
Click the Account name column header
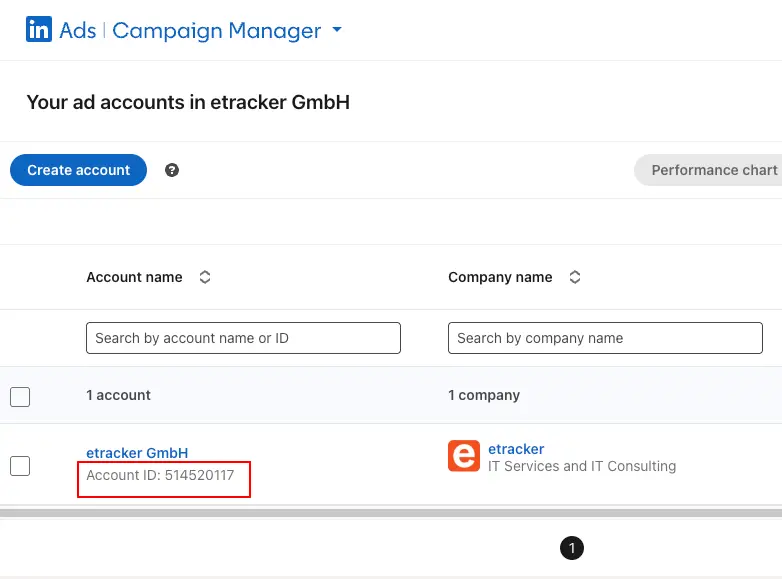pos(134,278)
